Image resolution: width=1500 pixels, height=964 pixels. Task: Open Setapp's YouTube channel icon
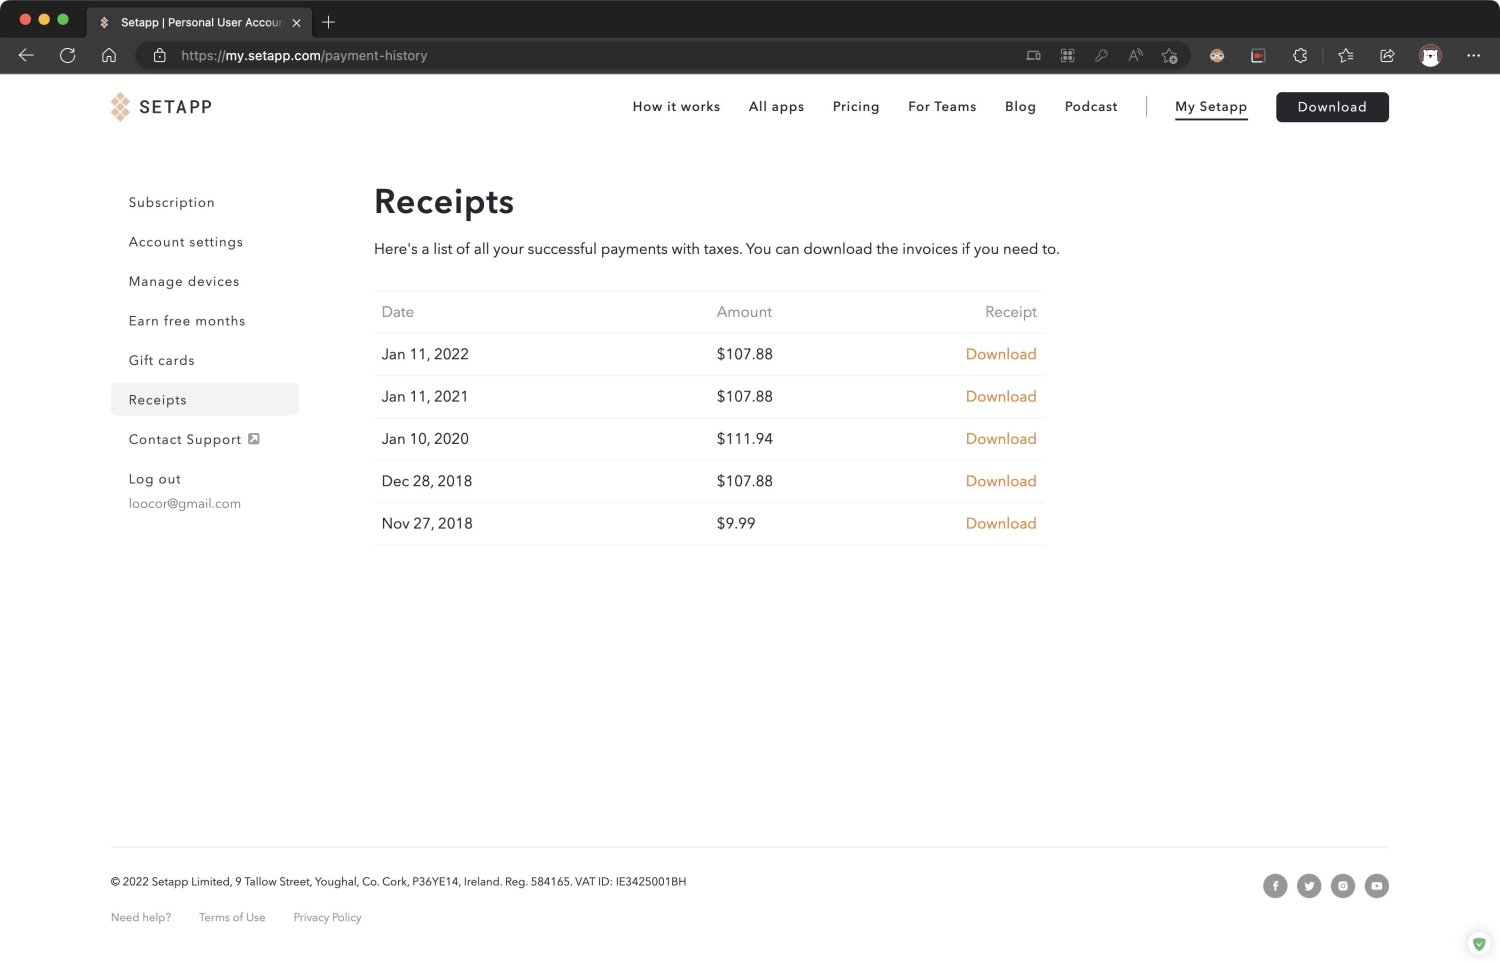click(x=1377, y=885)
